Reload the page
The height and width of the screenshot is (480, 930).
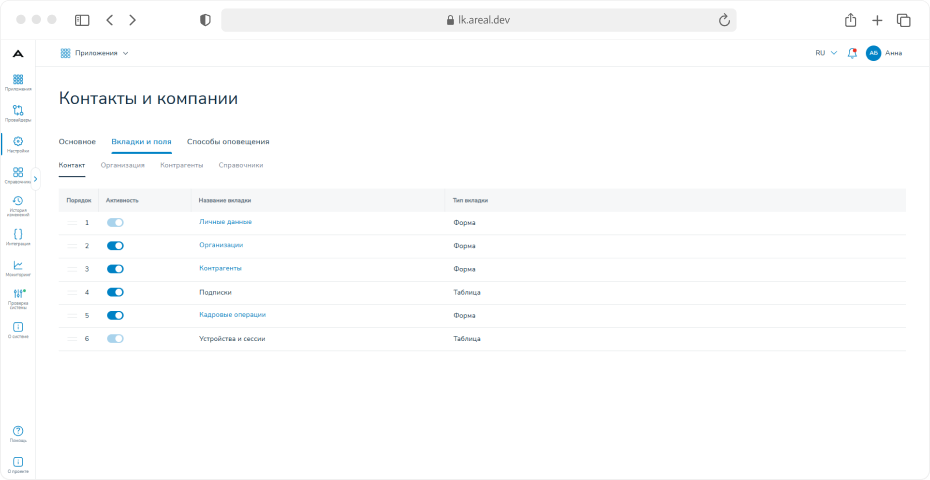[x=724, y=20]
